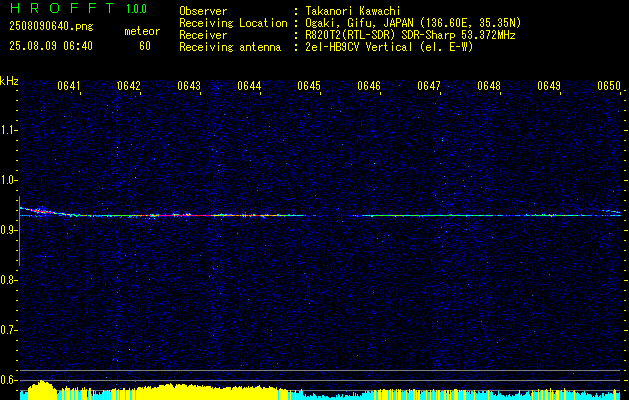The width and height of the screenshot is (629, 400).
Task: Click receiver R820T2(RTL-SDR) SDR-Sharp 53.372MHz
Action: [x=410, y=35]
